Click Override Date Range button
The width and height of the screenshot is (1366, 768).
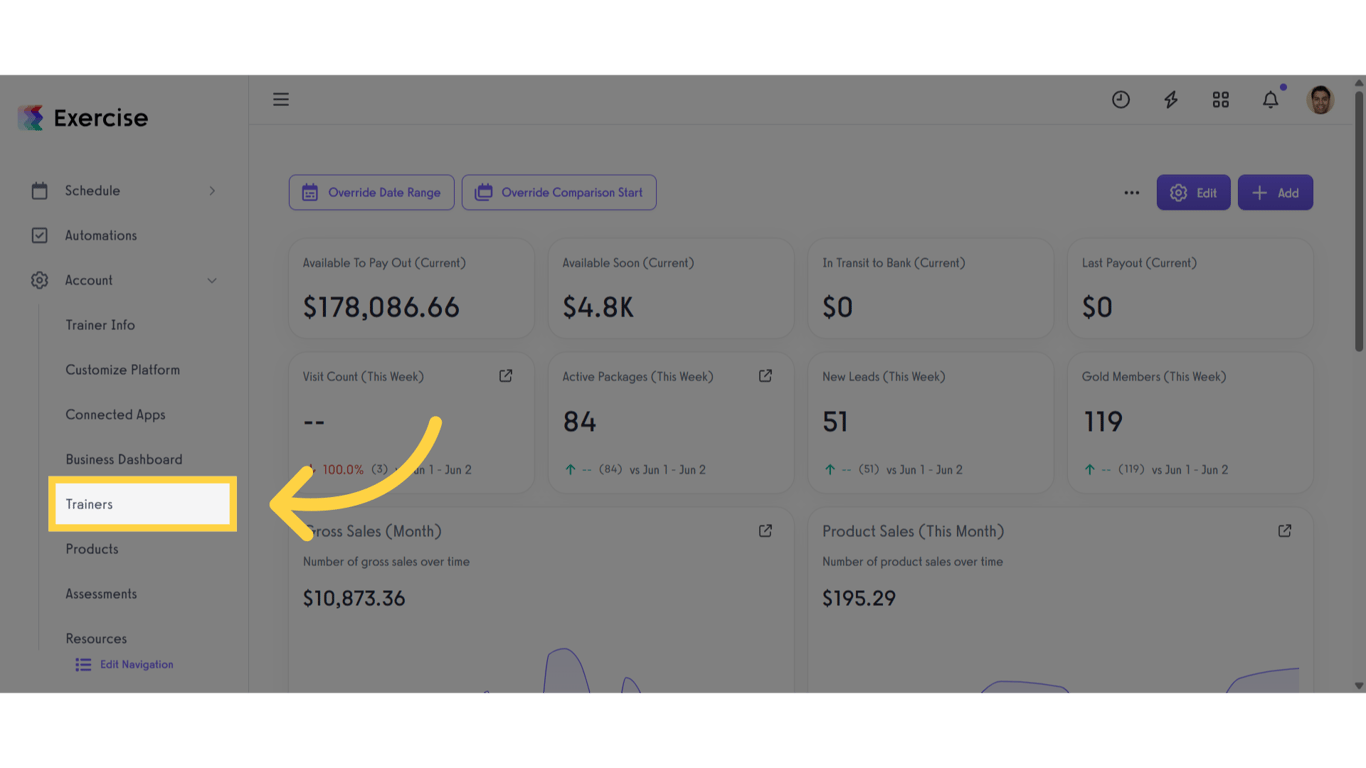(372, 193)
